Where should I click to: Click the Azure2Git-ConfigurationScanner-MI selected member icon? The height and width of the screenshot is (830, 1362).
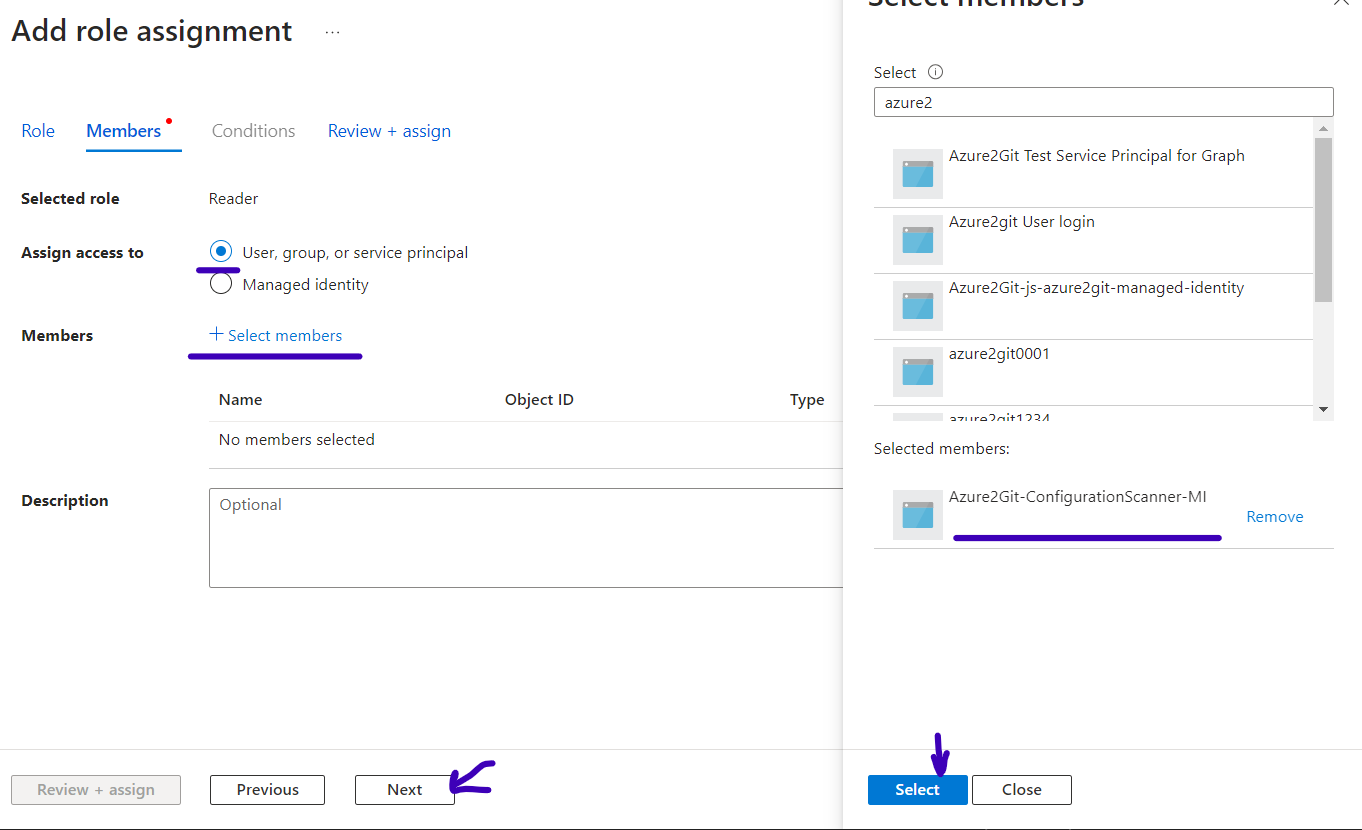click(x=917, y=515)
